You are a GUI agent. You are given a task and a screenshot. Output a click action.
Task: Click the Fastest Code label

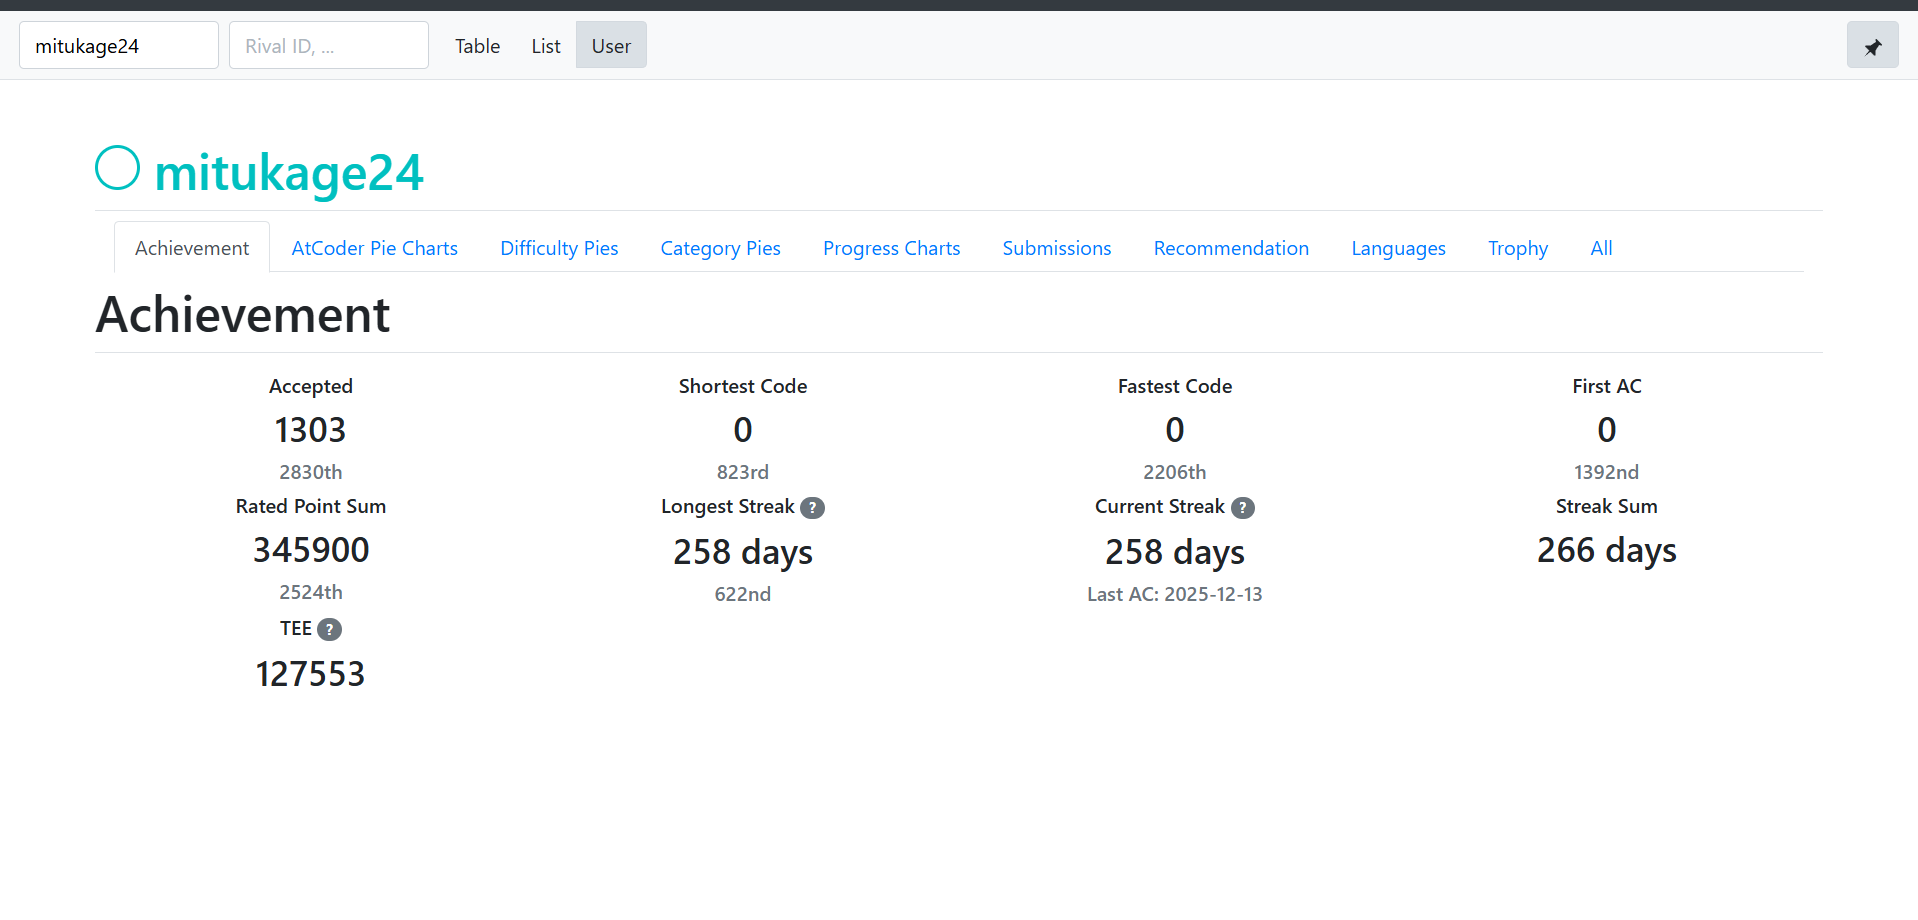point(1175,386)
